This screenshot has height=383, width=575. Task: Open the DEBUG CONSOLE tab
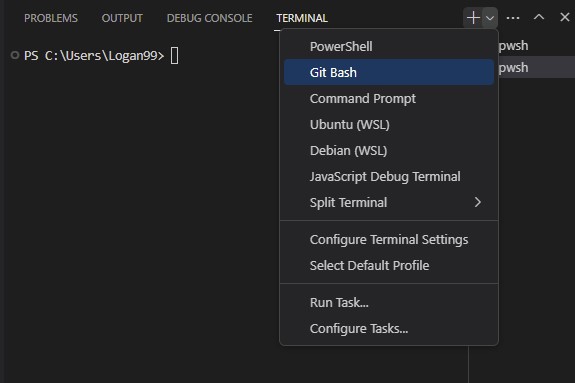[209, 18]
